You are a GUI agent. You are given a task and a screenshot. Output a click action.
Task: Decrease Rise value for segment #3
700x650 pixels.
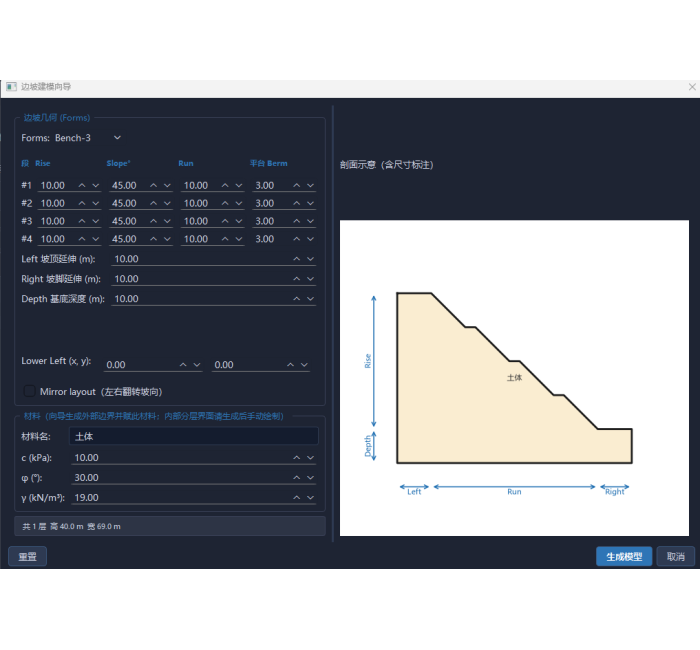[96, 221]
